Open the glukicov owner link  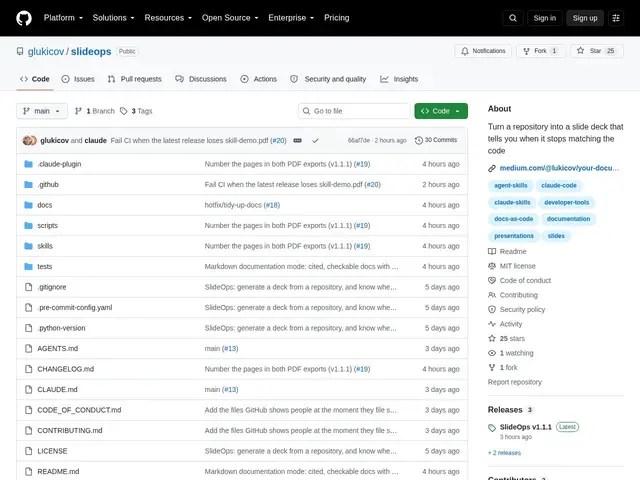tap(46, 51)
